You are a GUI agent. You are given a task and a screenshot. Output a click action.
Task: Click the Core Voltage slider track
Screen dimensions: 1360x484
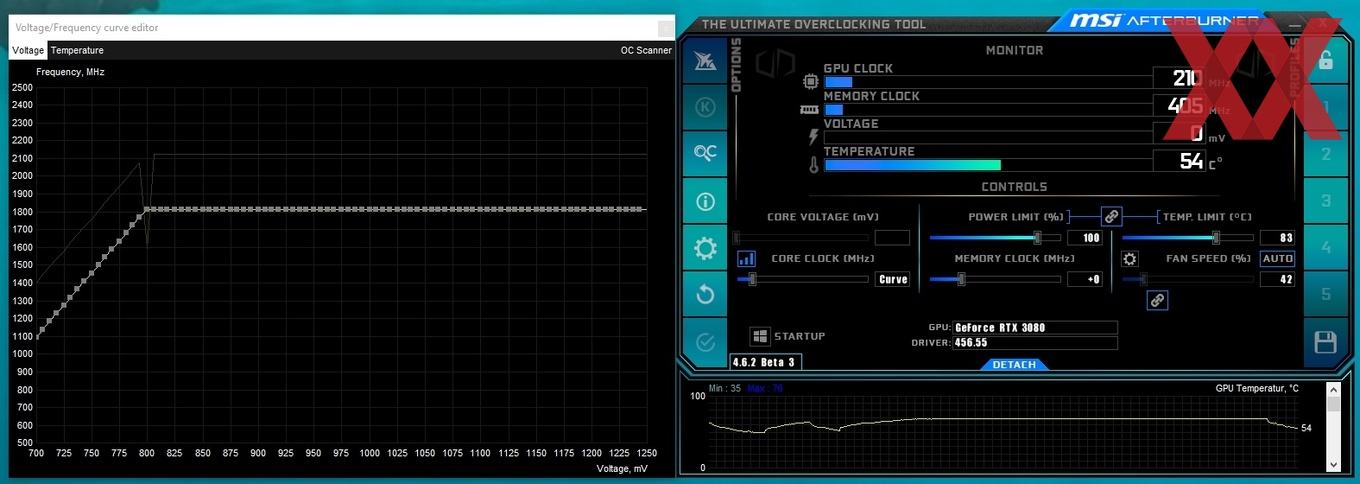pos(802,238)
